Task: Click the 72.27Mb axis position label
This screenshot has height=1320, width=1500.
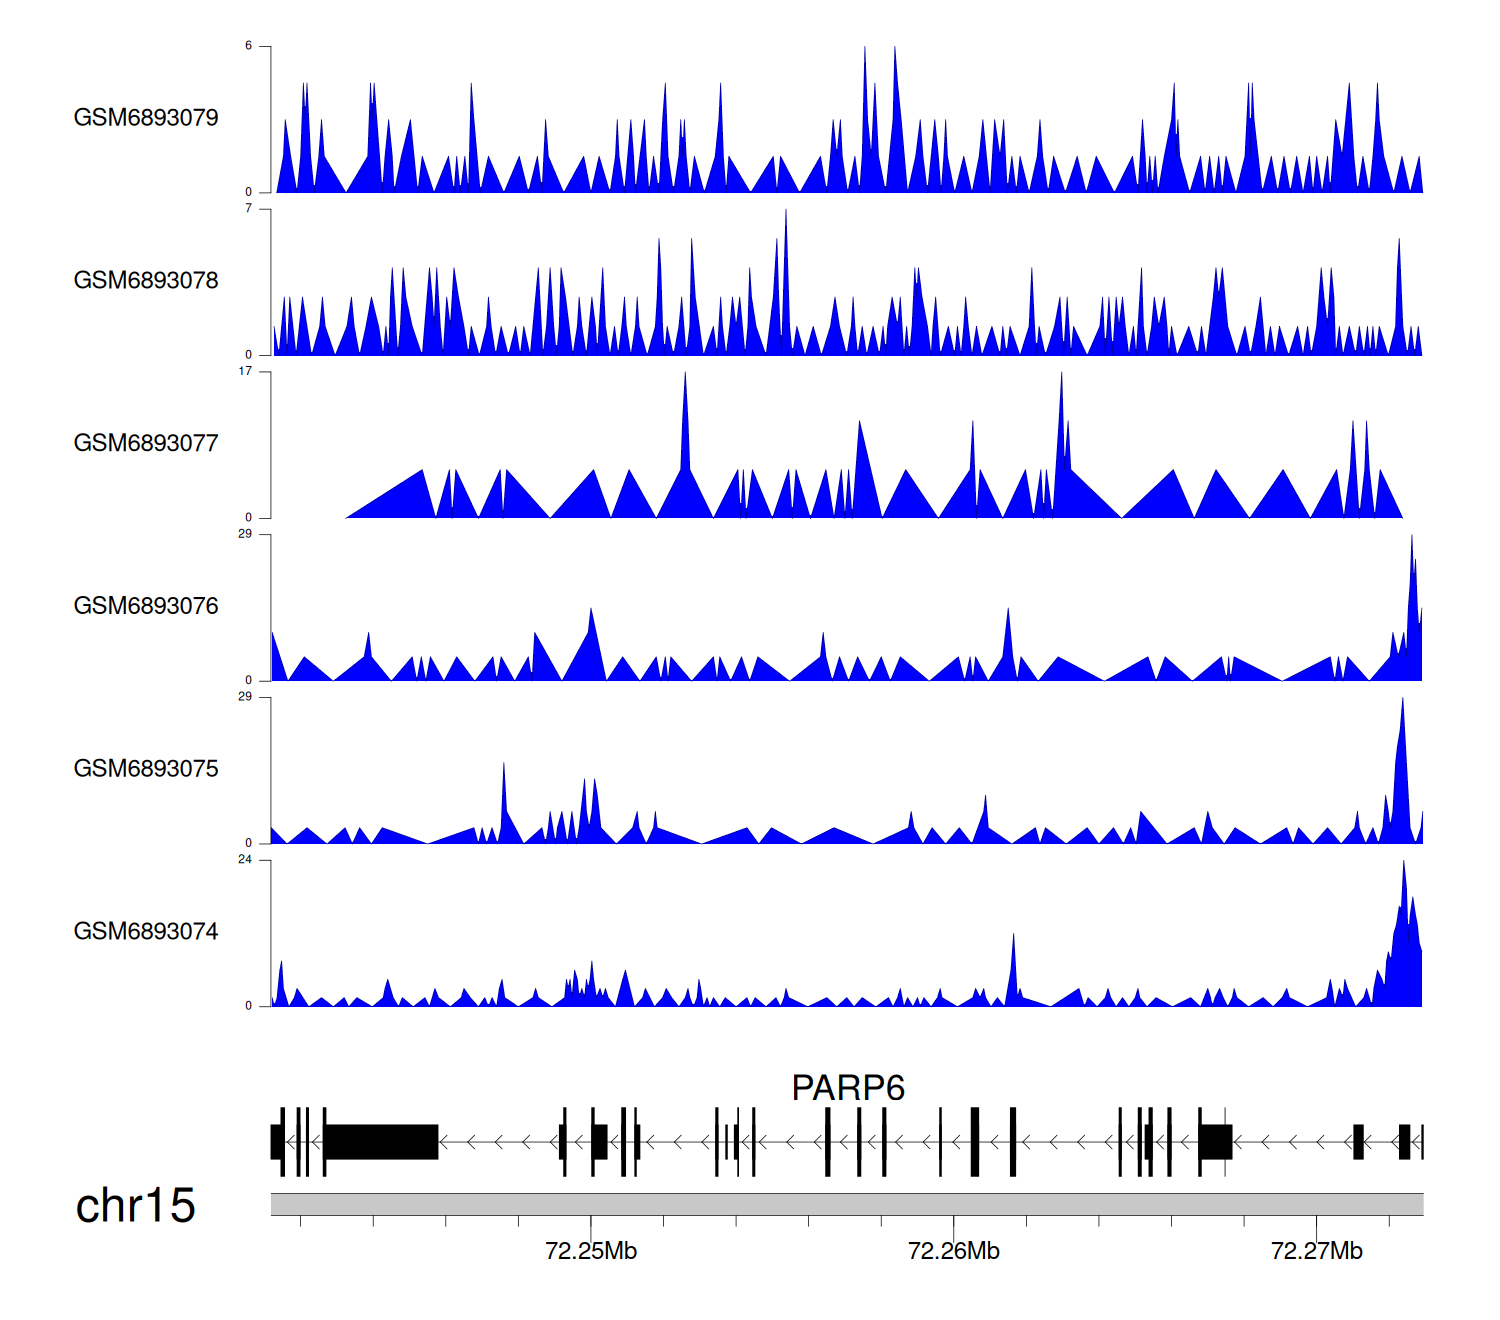Action: tap(1316, 1251)
